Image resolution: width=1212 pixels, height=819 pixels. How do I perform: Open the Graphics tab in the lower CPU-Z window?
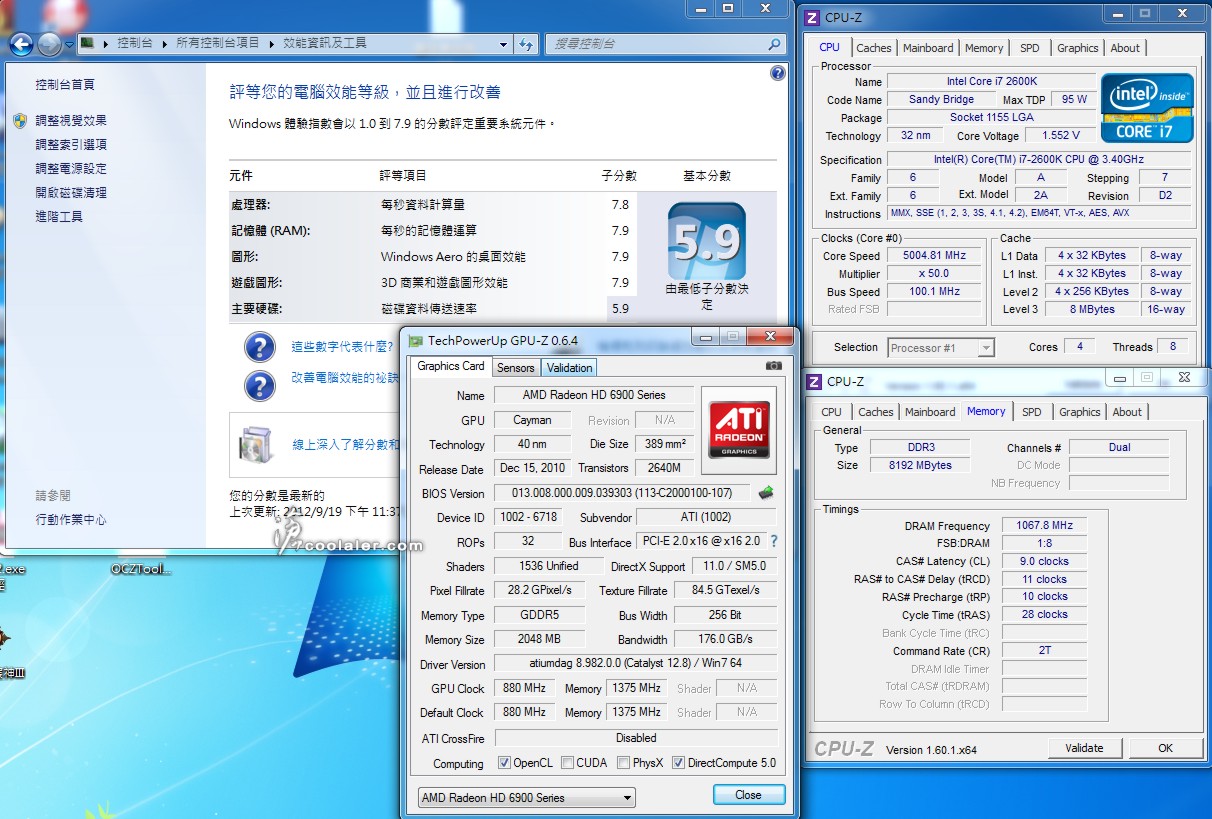click(x=1079, y=412)
